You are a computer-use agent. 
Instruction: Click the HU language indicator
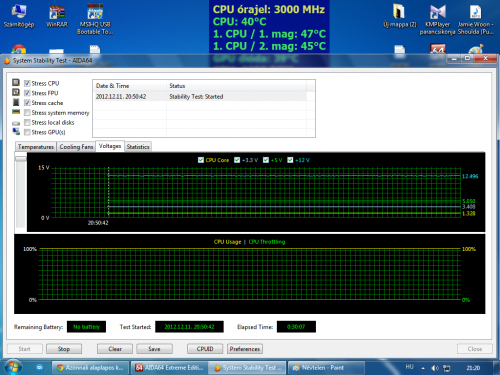pos(409,367)
